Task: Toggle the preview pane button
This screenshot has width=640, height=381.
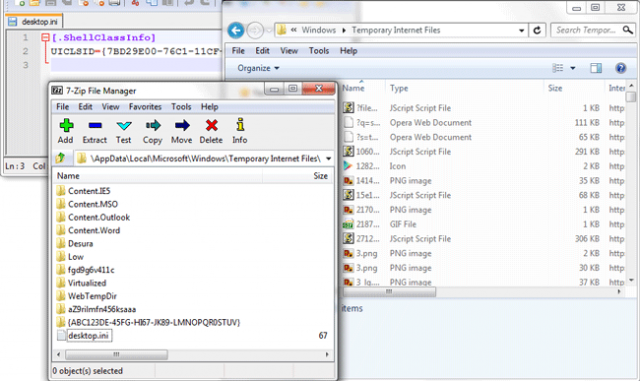Action: pyautogui.click(x=596, y=68)
